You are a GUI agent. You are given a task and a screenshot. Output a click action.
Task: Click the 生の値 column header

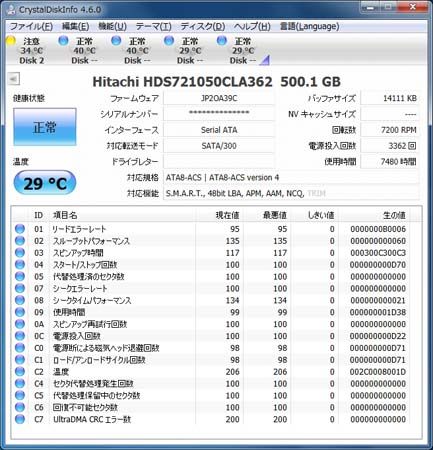point(394,215)
